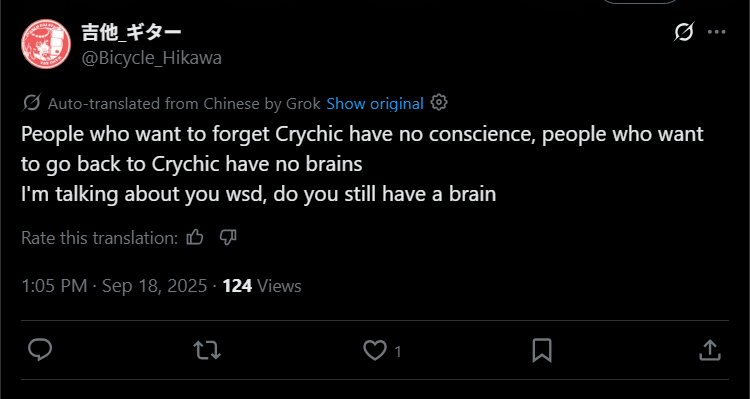This screenshot has height=399, width=750.
Task: Open translation settings gear icon
Action: pyautogui.click(x=439, y=102)
